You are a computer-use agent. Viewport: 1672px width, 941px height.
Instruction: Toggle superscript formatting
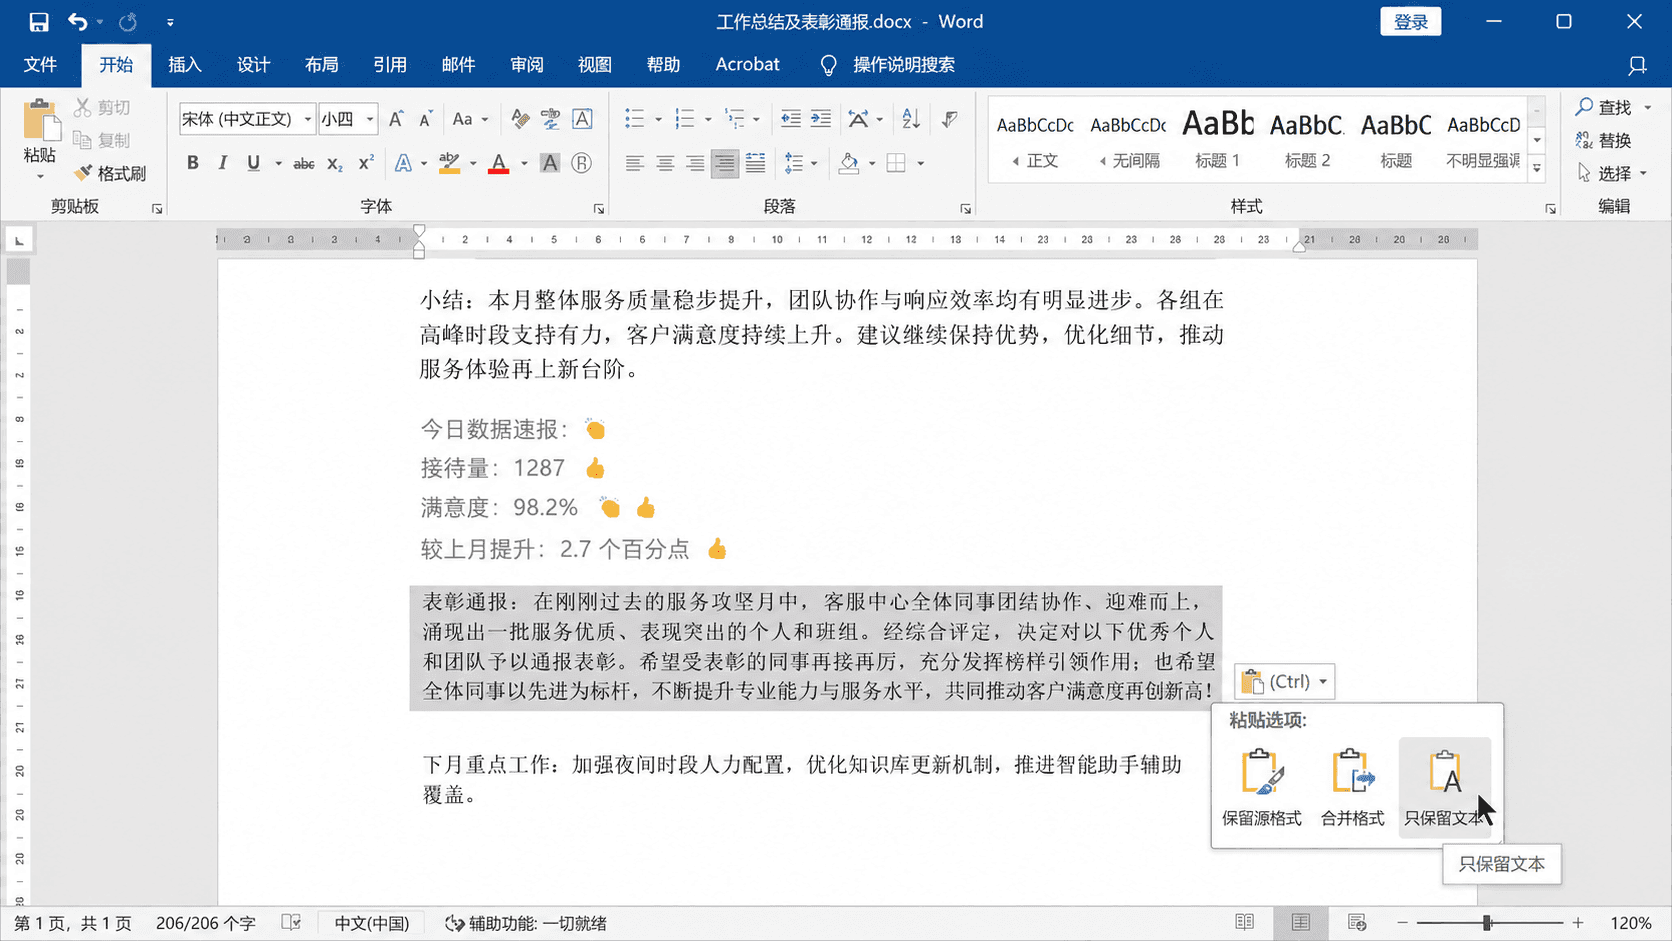pyautogui.click(x=366, y=163)
